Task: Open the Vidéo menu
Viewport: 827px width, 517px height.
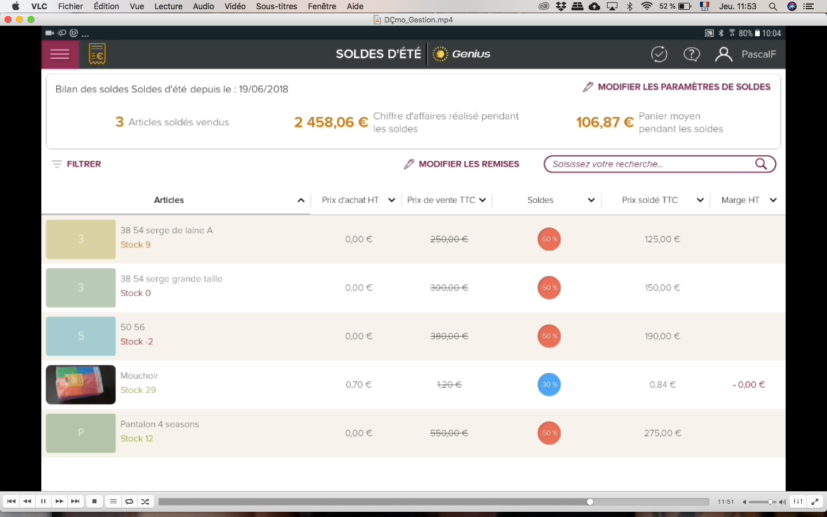Action: point(235,6)
